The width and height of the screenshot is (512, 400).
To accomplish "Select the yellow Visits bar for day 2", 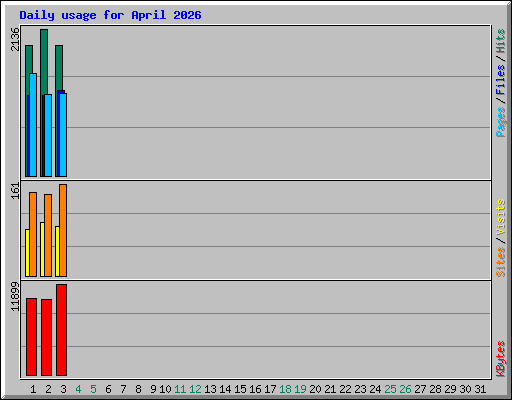I will 42,249.
